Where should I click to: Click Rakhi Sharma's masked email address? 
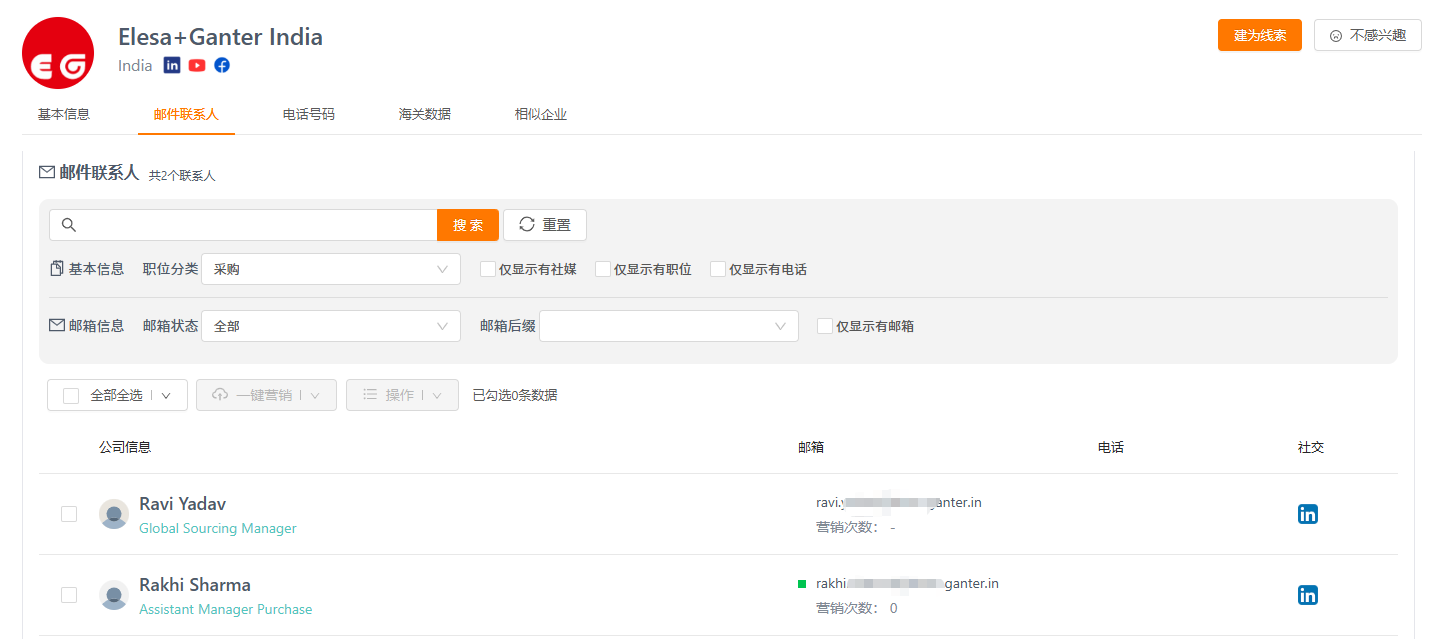(907, 583)
